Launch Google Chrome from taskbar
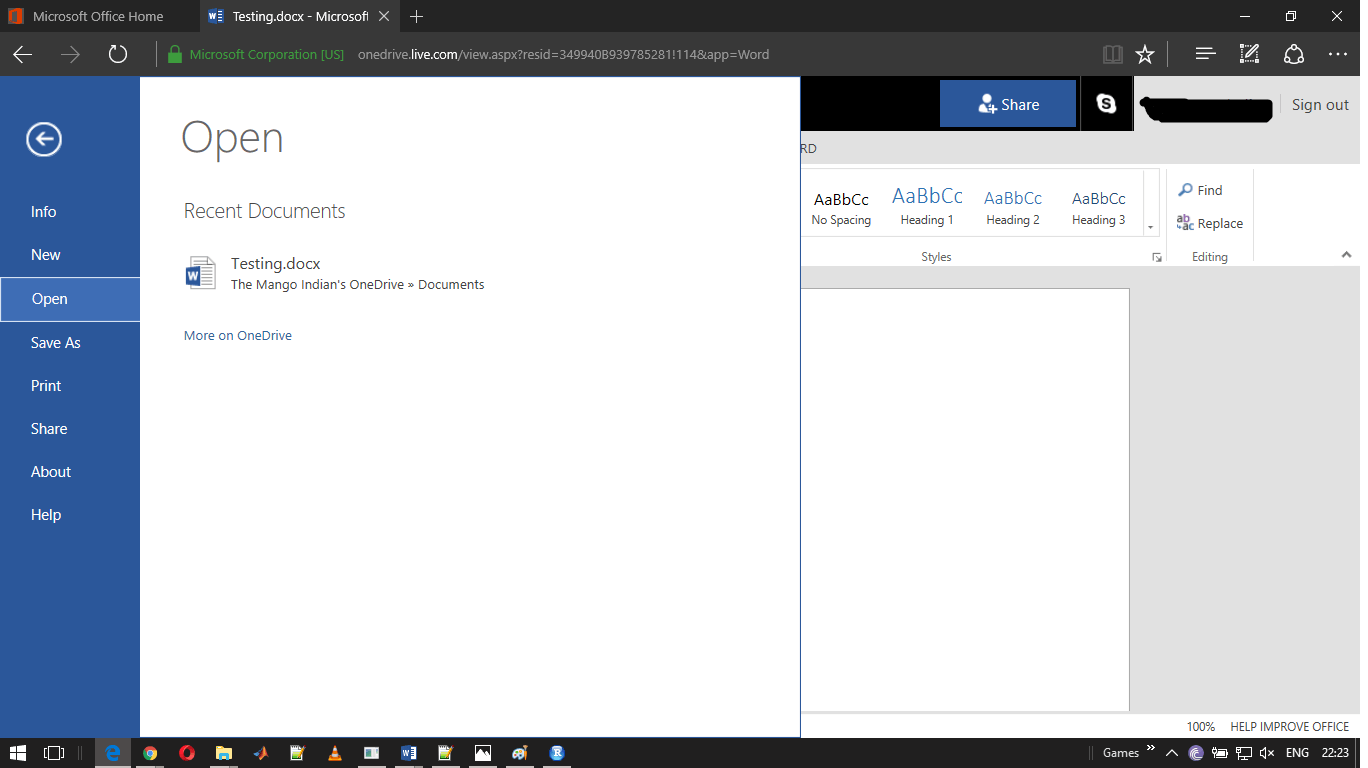Screen dimensions: 1368x768 point(150,753)
